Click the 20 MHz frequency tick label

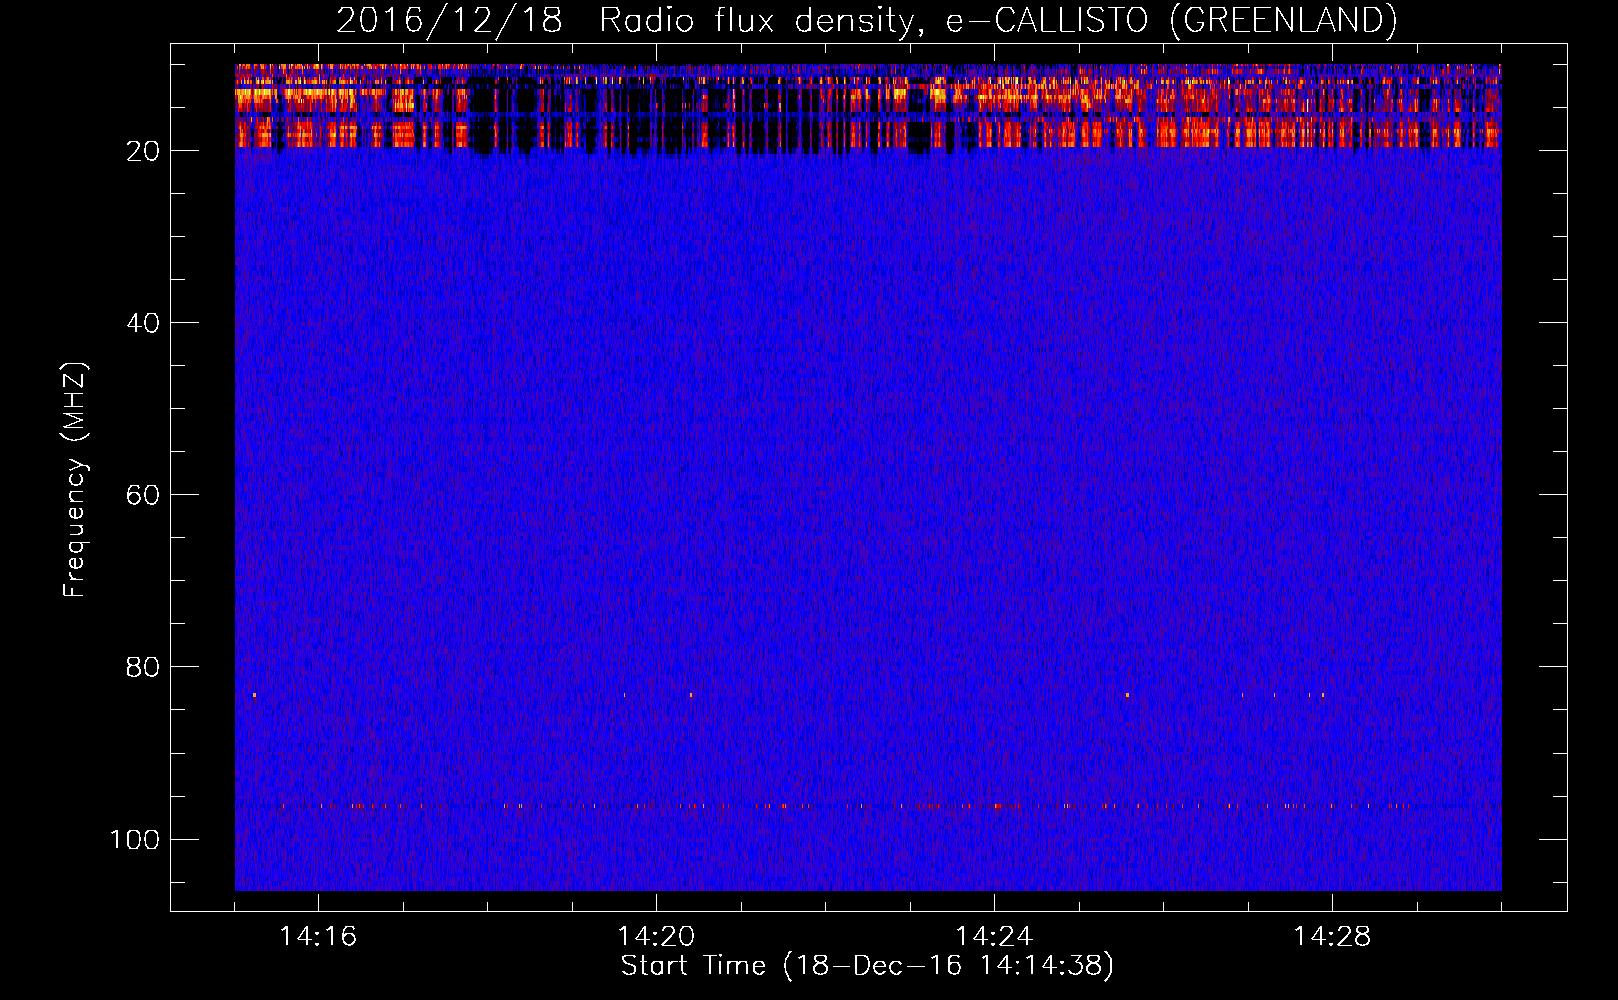pos(143,151)
